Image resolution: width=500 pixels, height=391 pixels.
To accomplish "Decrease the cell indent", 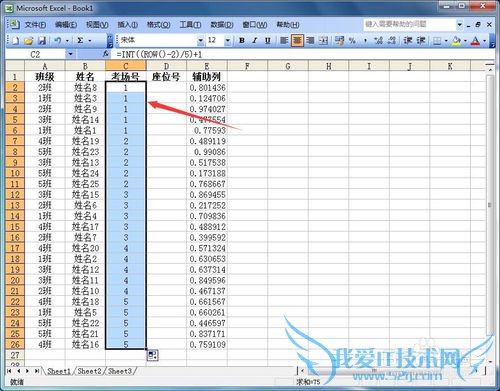I will pyautogui.click(x=408, y=41).
